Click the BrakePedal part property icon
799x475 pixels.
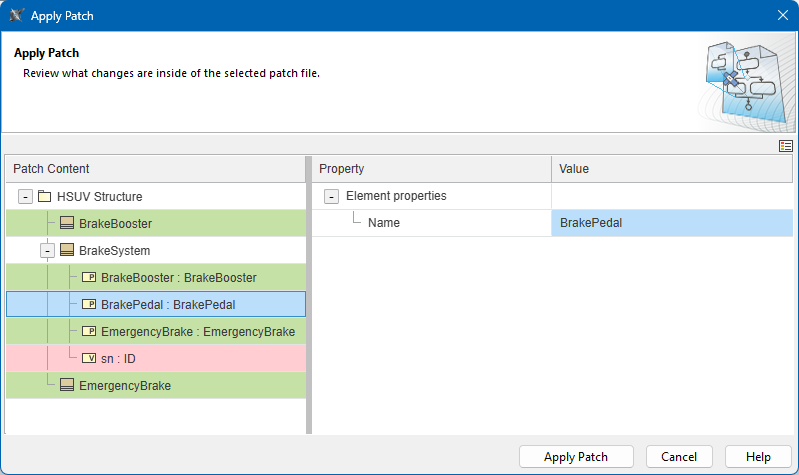click(88, 304)
